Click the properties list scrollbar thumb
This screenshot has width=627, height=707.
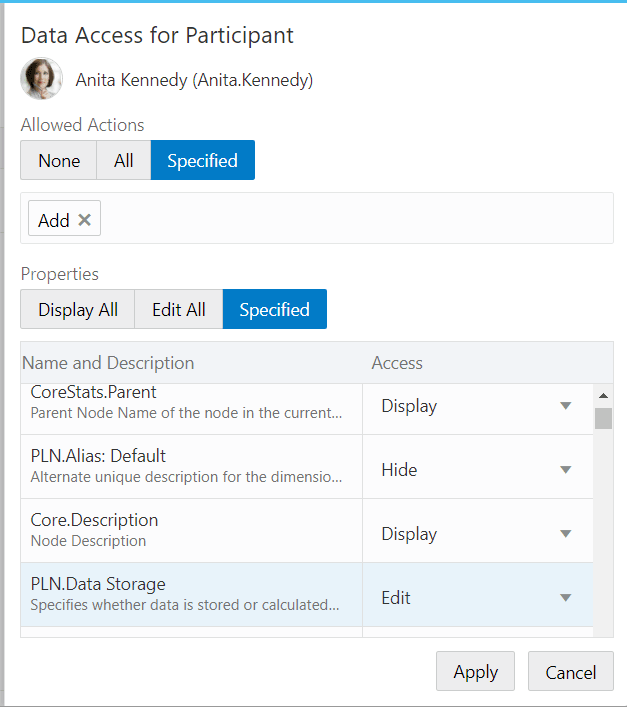[603, 418]
